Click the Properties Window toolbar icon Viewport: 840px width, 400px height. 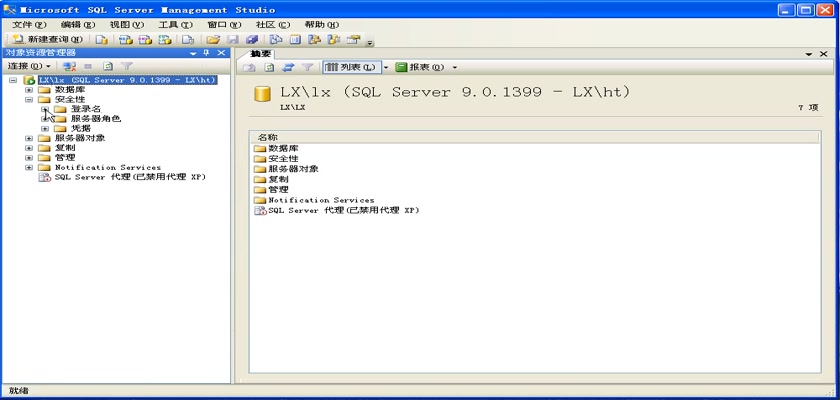pos(353,40)
